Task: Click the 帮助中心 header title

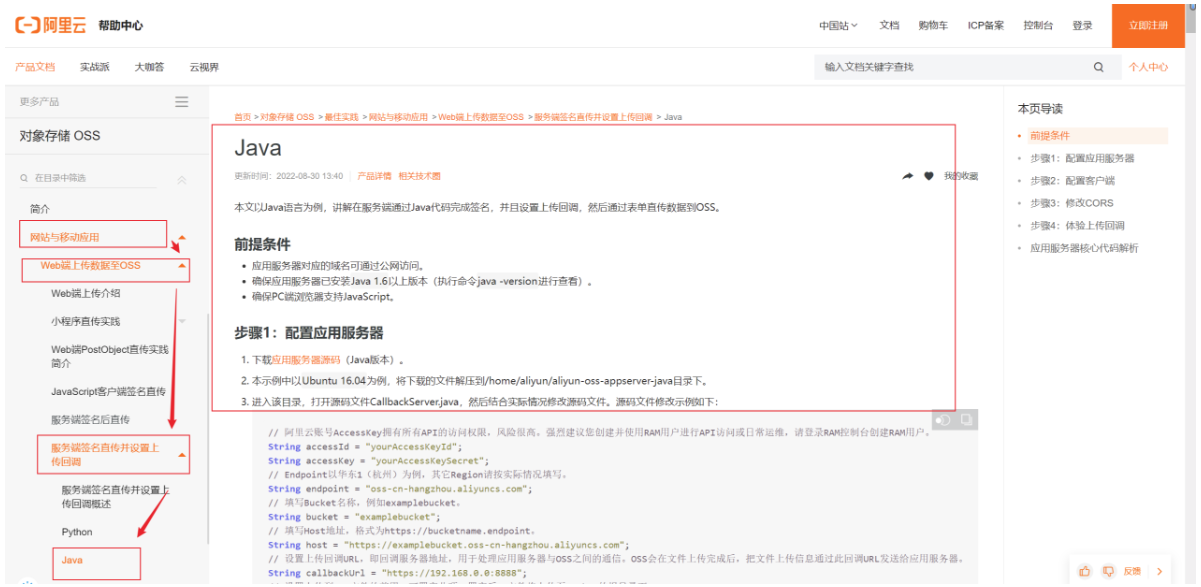Action: click(119, 26)
